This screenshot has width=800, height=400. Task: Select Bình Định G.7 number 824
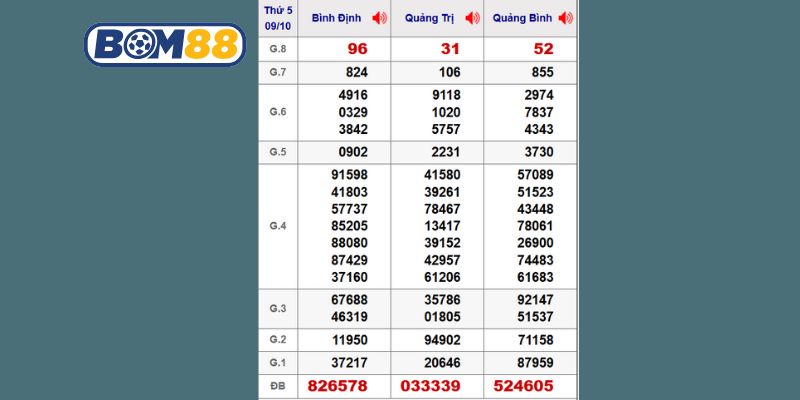[x=357, y=72]
